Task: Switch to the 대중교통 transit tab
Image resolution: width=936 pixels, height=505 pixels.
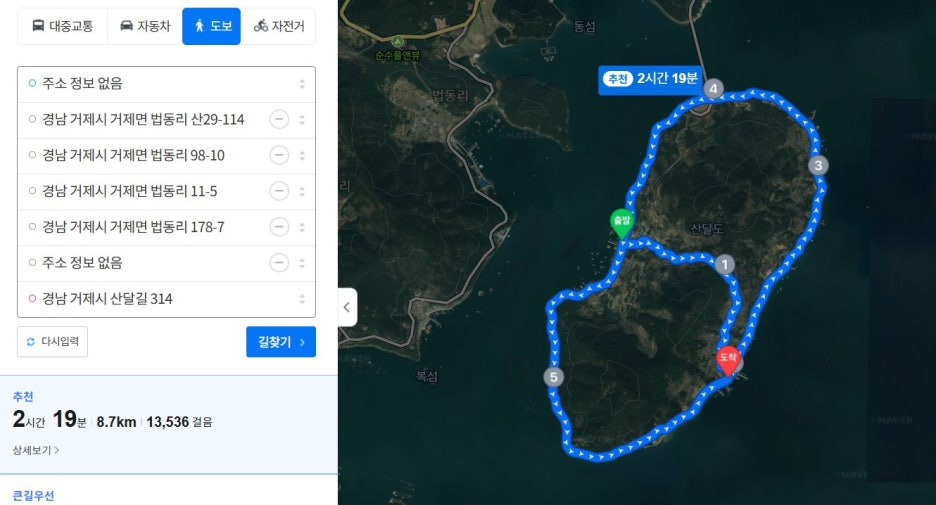Action: [63, 26]
